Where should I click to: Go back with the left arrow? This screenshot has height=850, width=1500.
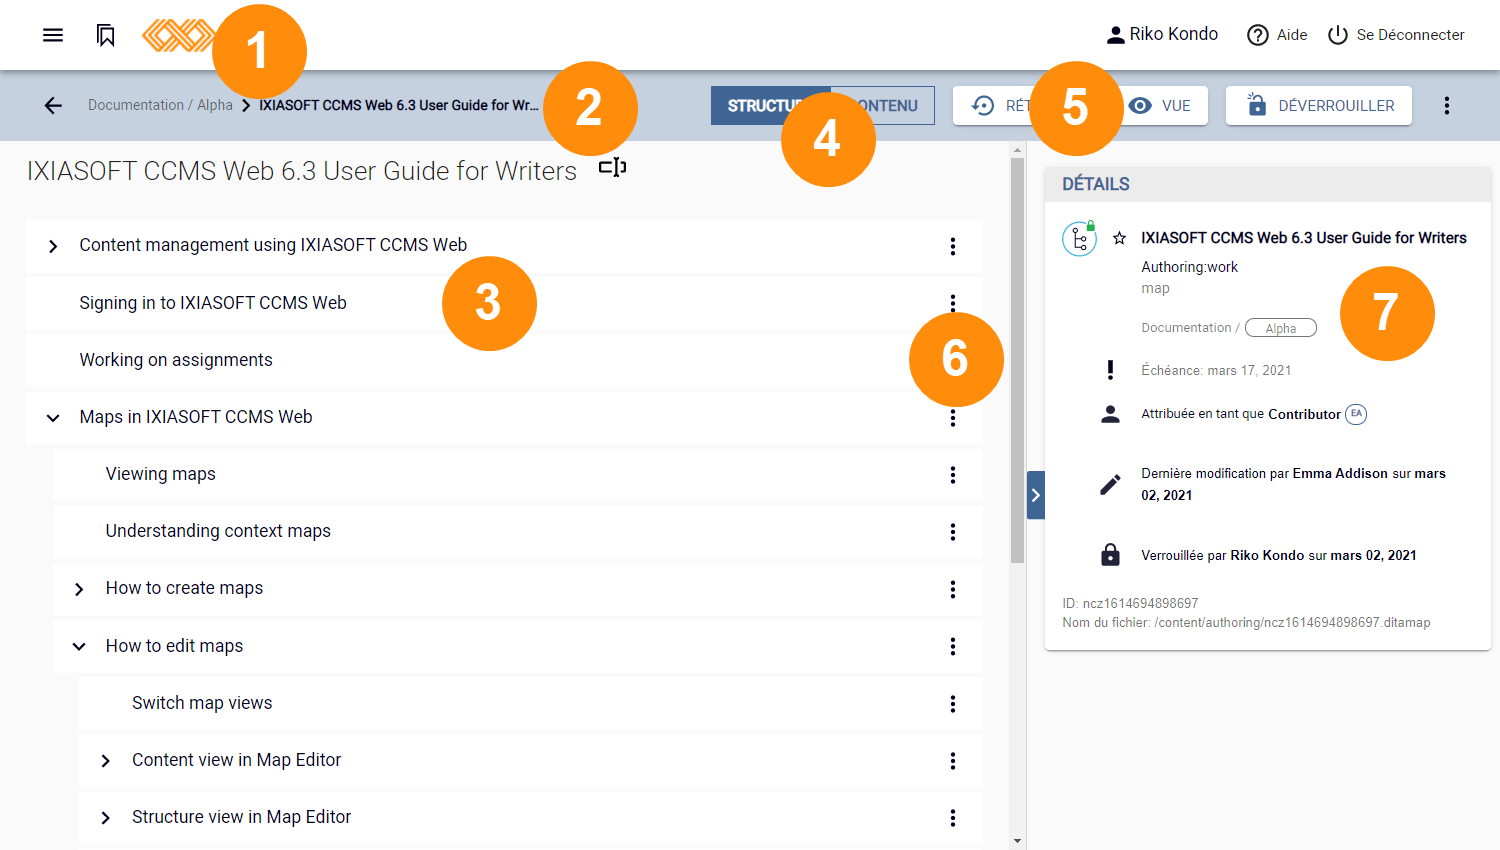[53, 105]
